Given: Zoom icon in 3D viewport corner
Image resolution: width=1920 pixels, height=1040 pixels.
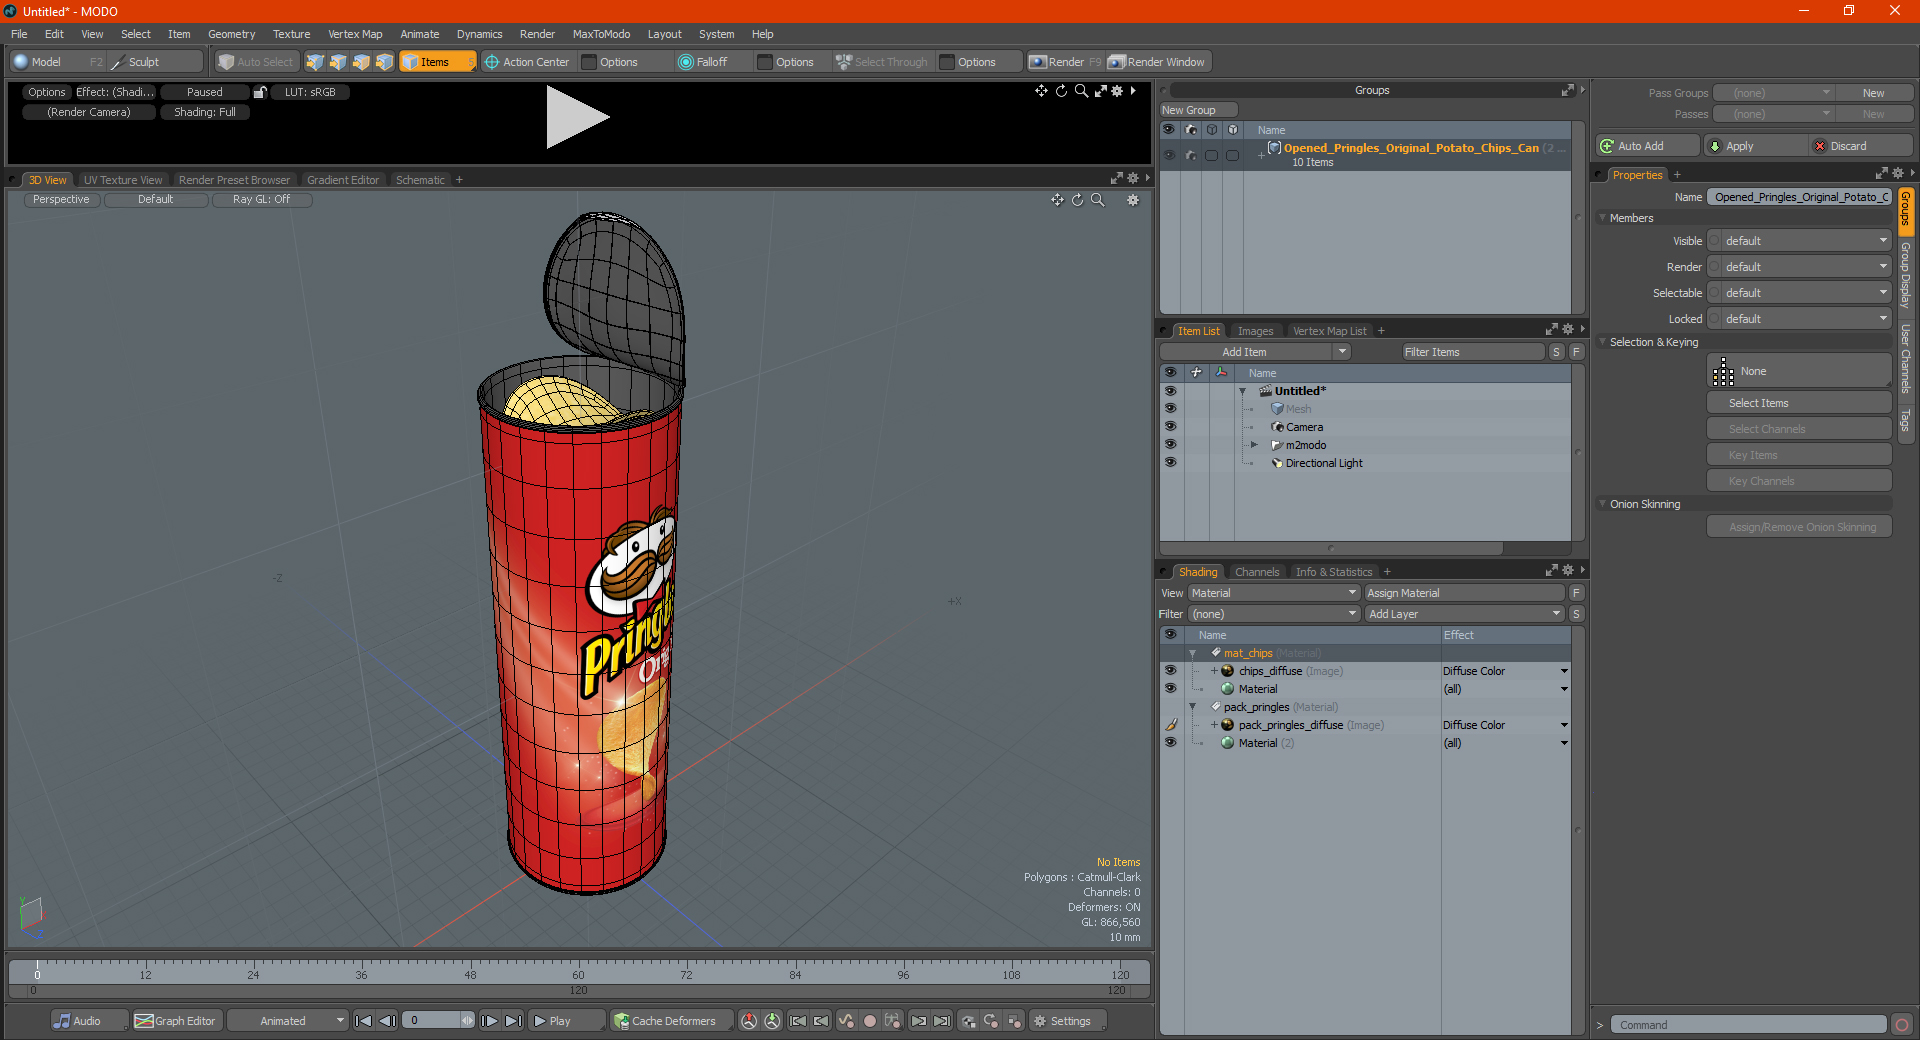Looking at the screenshot, I should click(x=1097, y=200).
